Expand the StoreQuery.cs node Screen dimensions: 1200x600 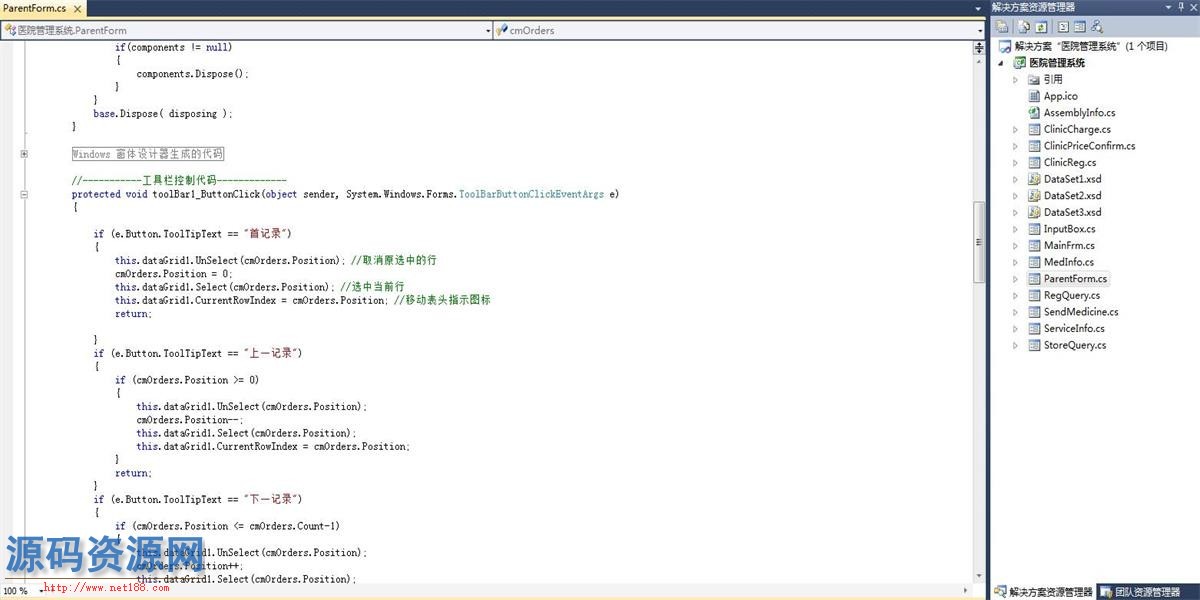click(1015, 345)
